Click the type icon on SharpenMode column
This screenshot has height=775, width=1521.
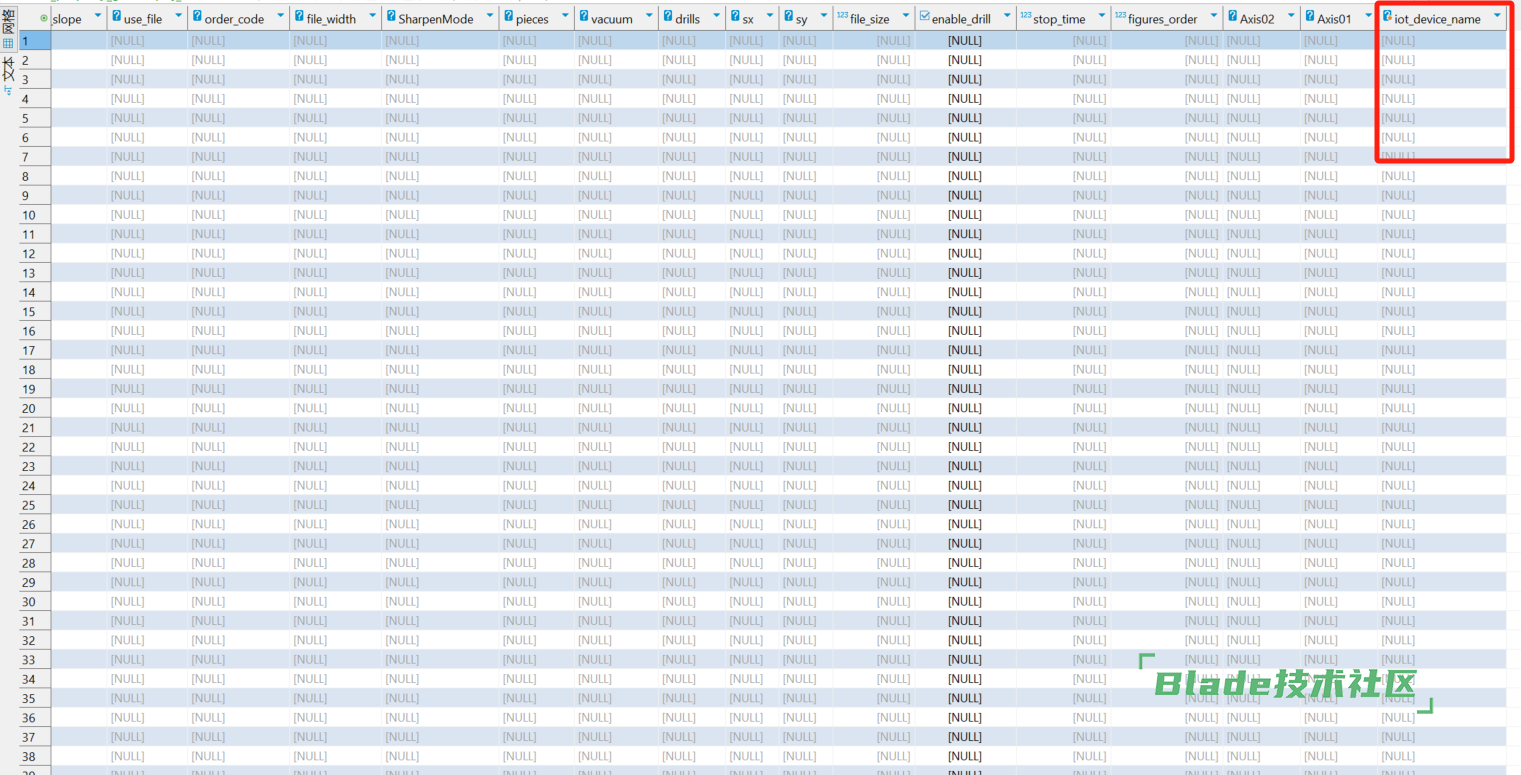390,17
